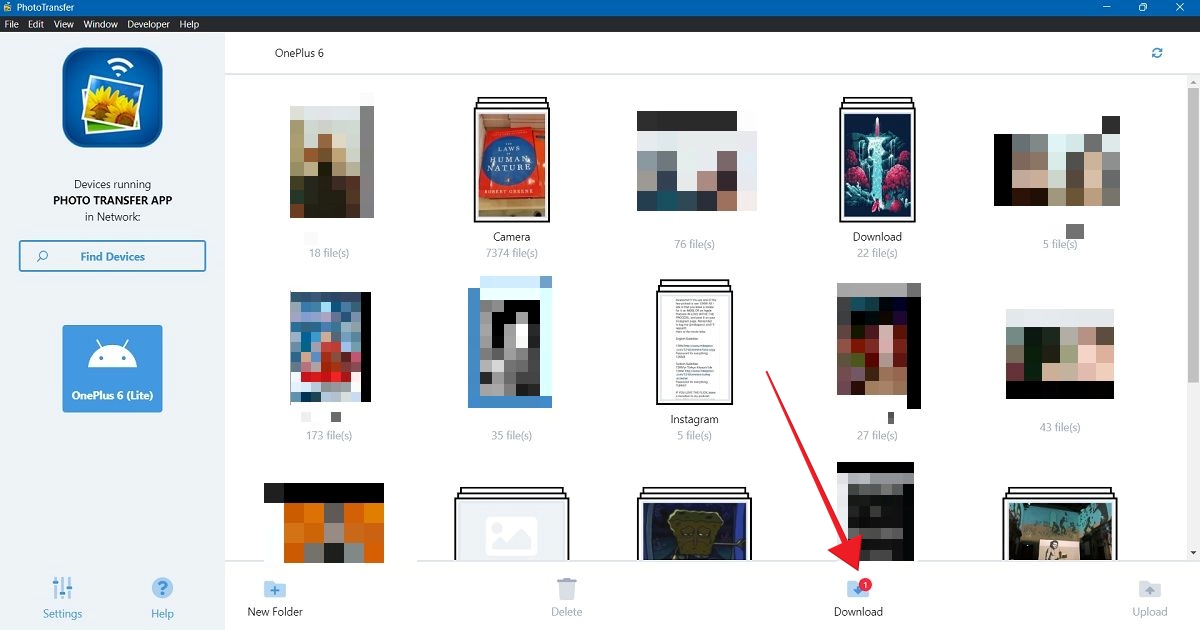Click the PhotoTransfer sunflower logo
1200x630 pixels.
click(x=111, y=96)
